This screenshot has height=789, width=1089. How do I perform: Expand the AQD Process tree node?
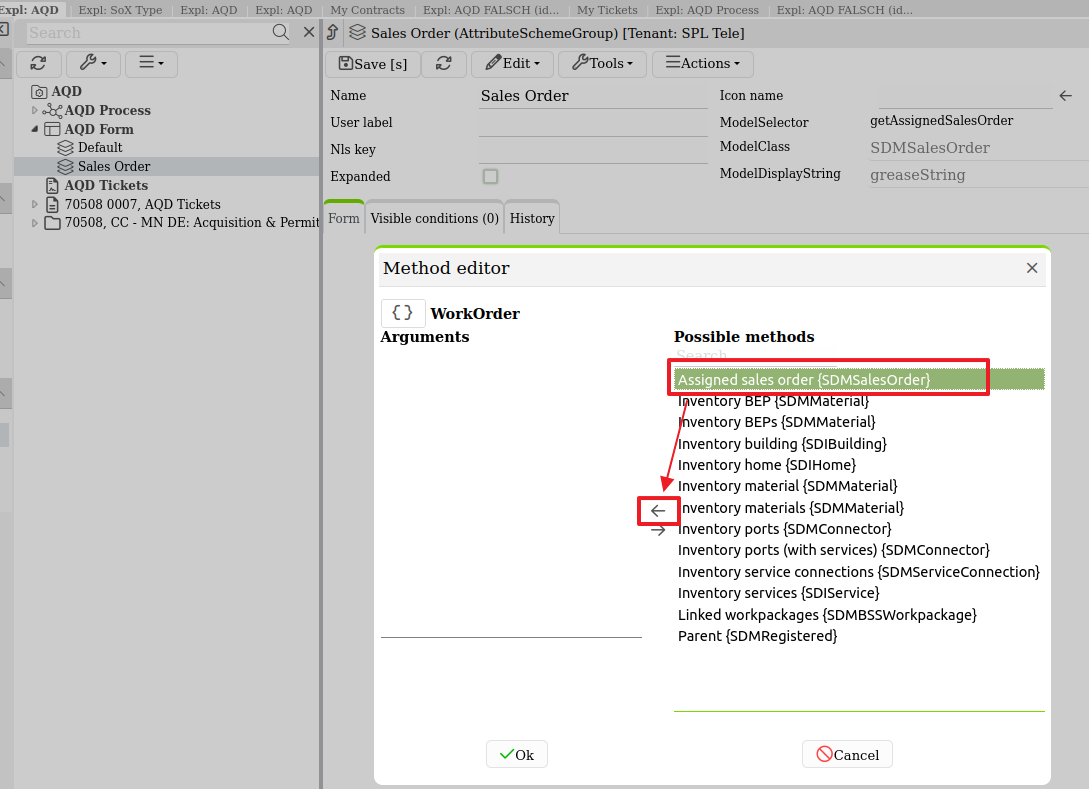point(35,110)
